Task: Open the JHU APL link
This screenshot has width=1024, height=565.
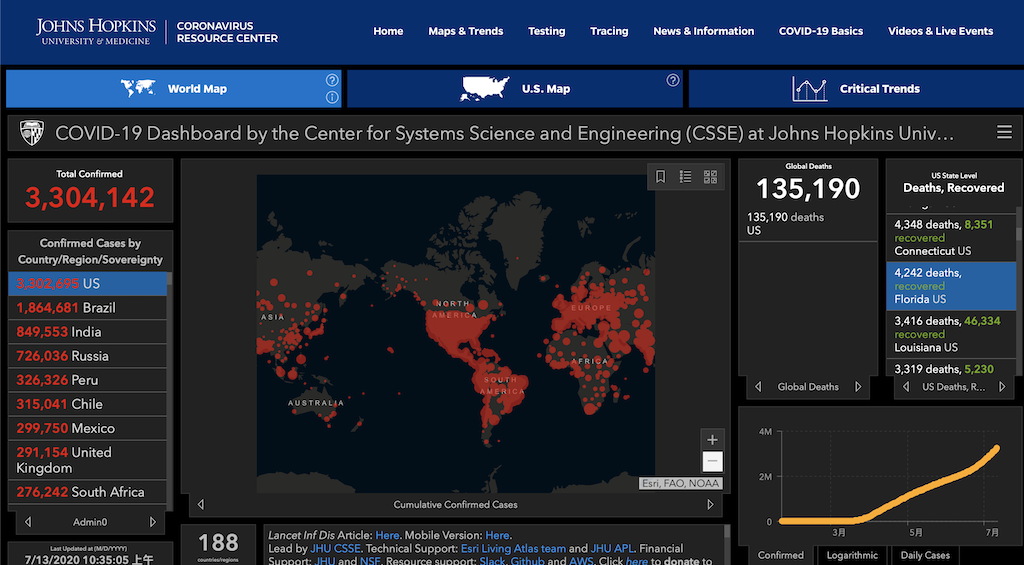Action: tap(612, 549)
